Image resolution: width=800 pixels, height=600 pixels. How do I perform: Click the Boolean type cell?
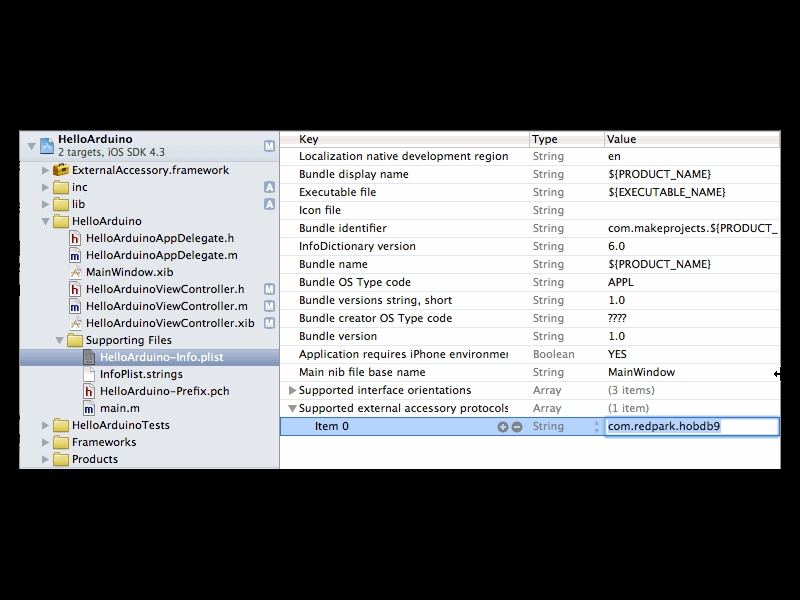(x=553, y=354)
